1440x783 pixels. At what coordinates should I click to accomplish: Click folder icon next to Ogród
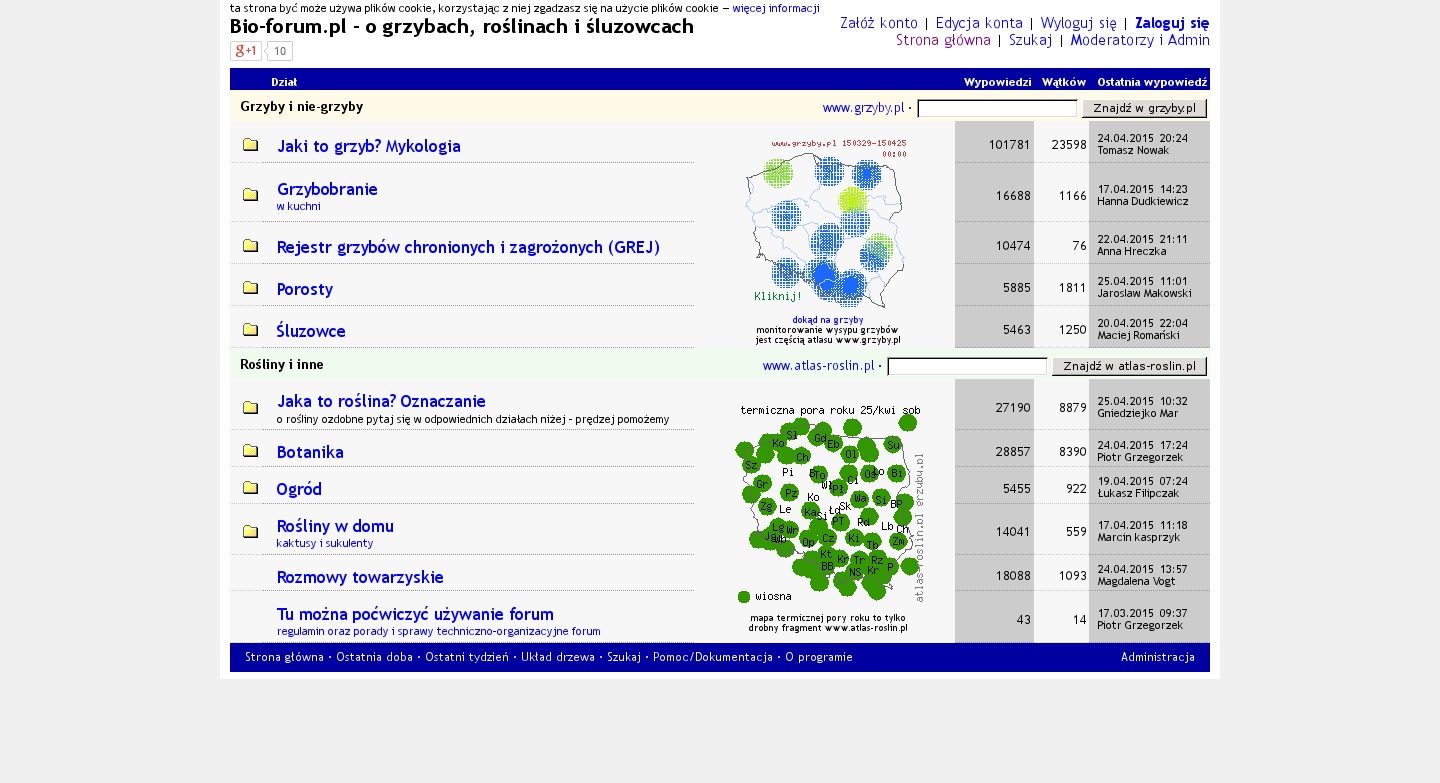(250, 488)
